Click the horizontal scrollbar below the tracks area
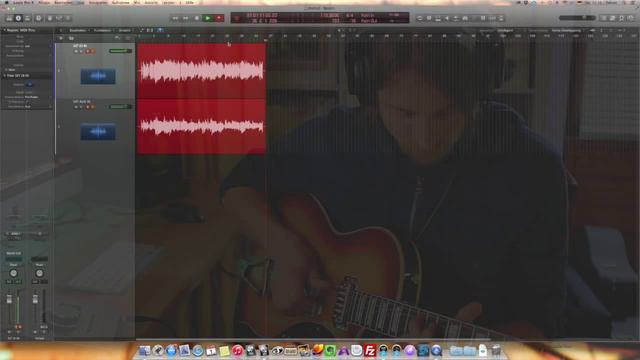Image resolution: width=640 pixels, height=360 pixels. pos(313,339)
